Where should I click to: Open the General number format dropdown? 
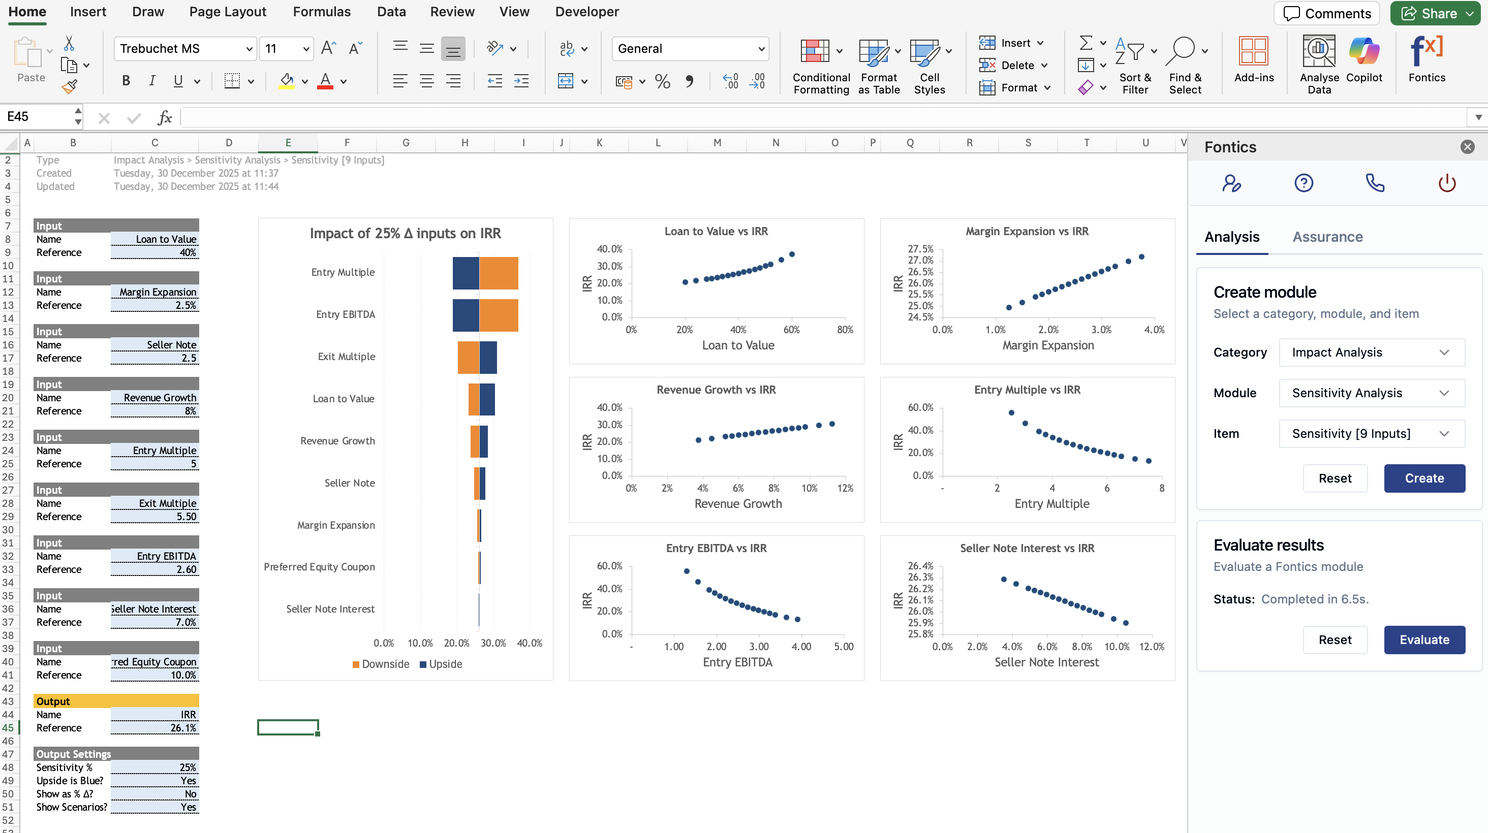coord(690,48)
